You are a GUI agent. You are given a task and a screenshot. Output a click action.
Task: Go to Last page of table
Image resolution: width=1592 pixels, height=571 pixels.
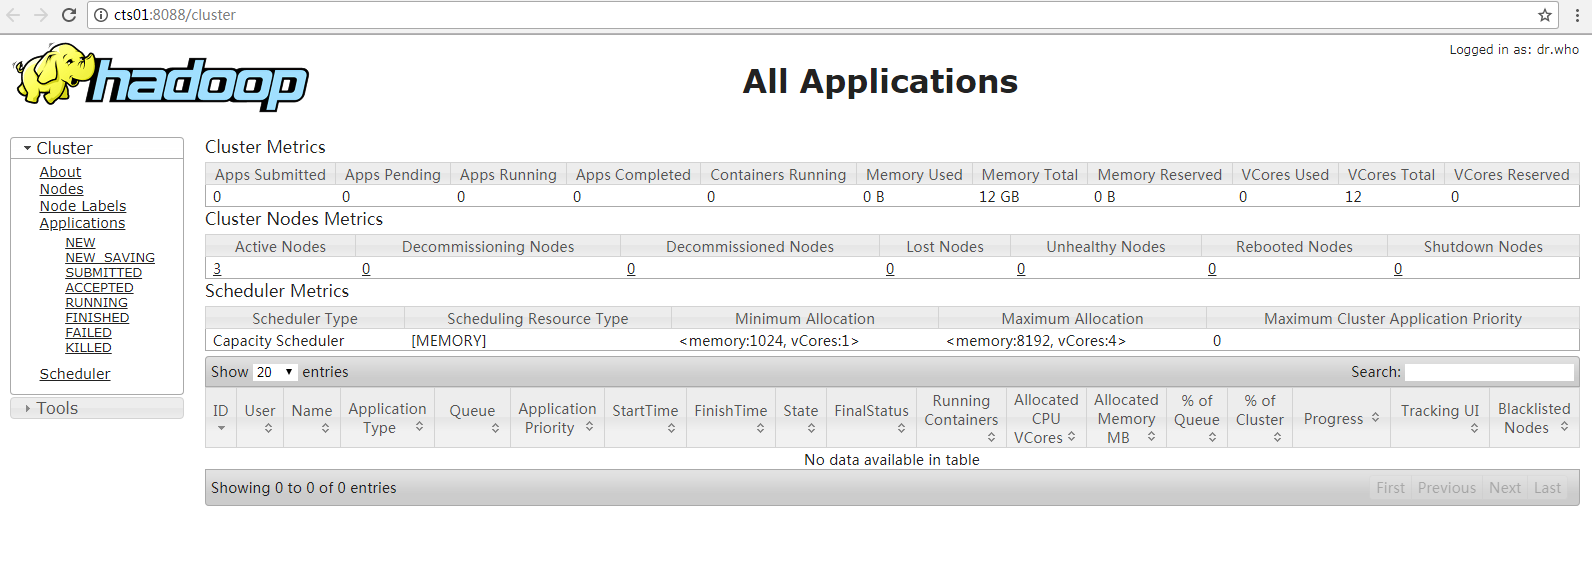coord(1547,488)
